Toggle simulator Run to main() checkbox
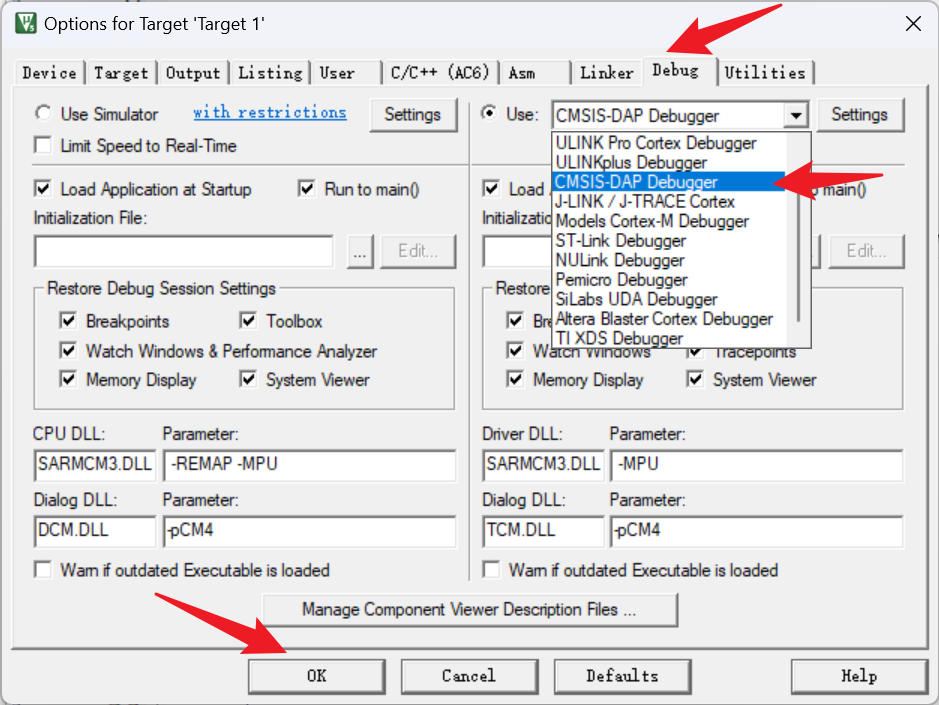 tap(307, 189)
